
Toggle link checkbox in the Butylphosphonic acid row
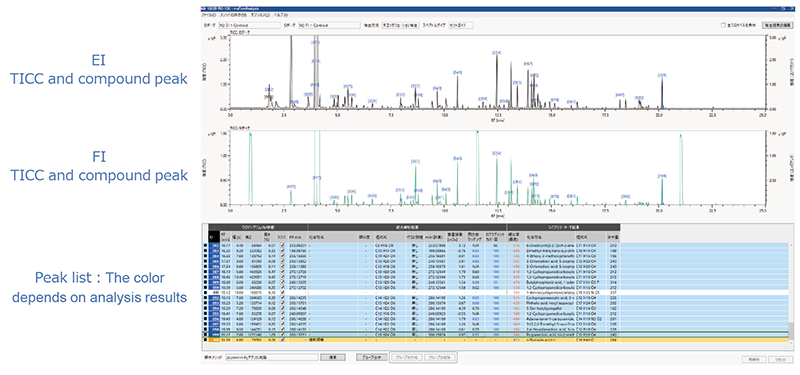tap(283, 282)
